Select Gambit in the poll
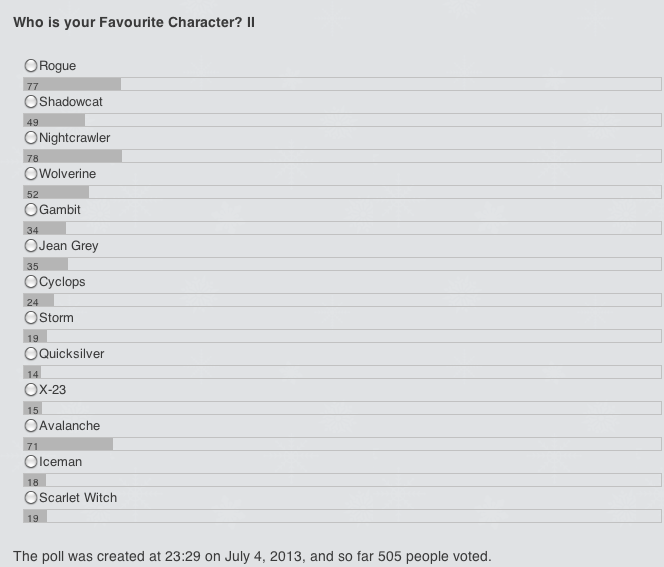Viewport: 664px width, 567px height. (31, 210)
